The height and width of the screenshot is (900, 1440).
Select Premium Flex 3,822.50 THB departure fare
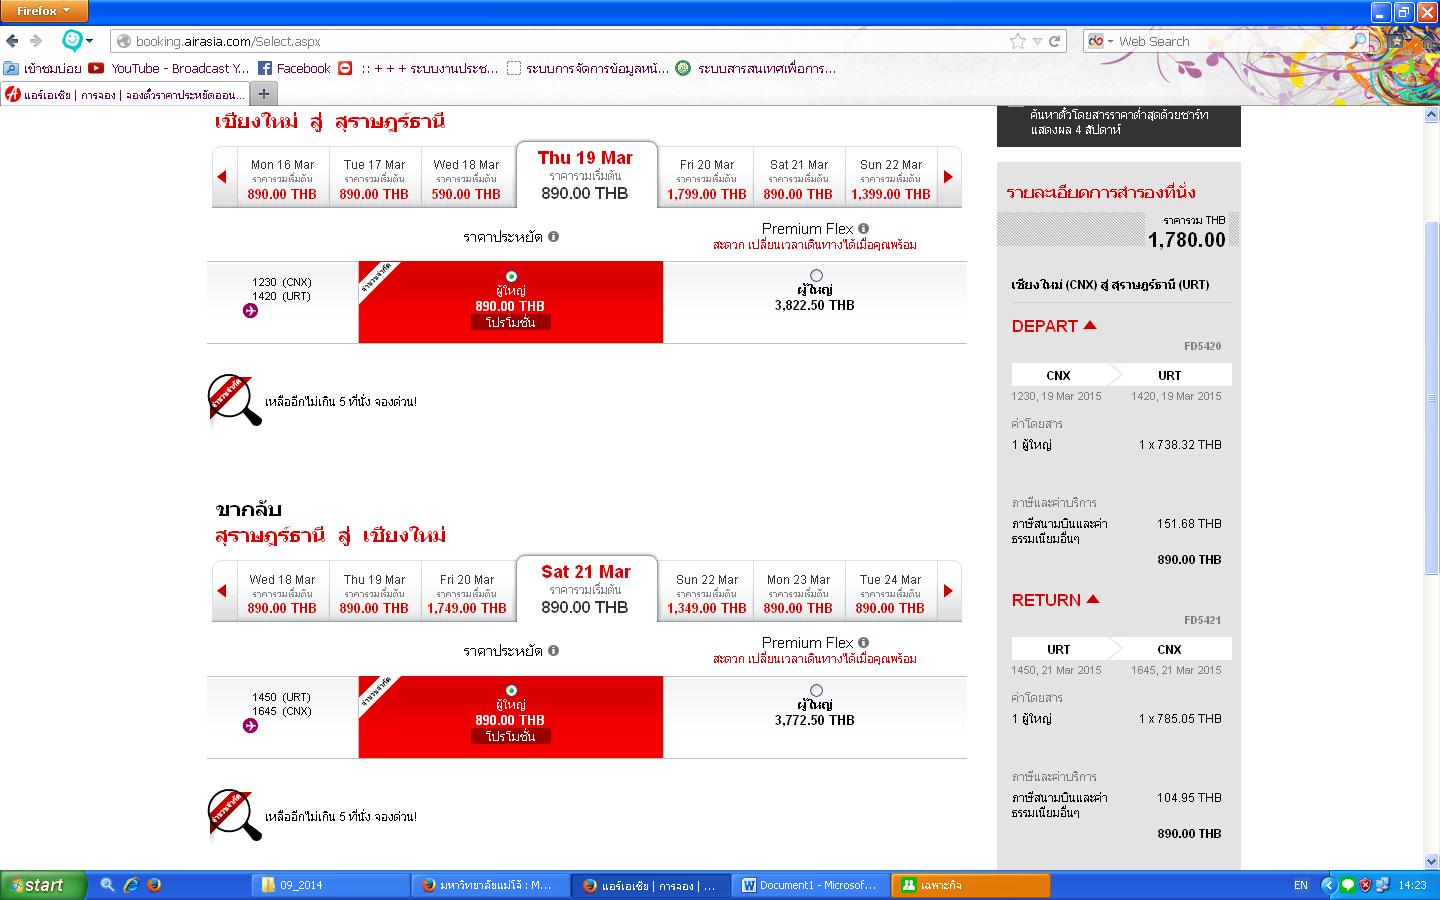pyautogui.click(x=816, y=275)
